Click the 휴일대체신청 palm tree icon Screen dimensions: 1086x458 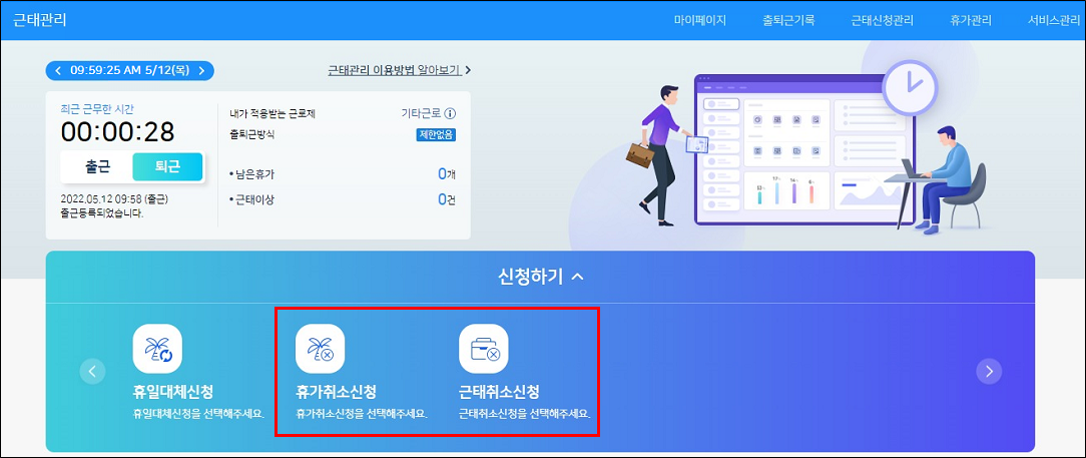(157, 349)
